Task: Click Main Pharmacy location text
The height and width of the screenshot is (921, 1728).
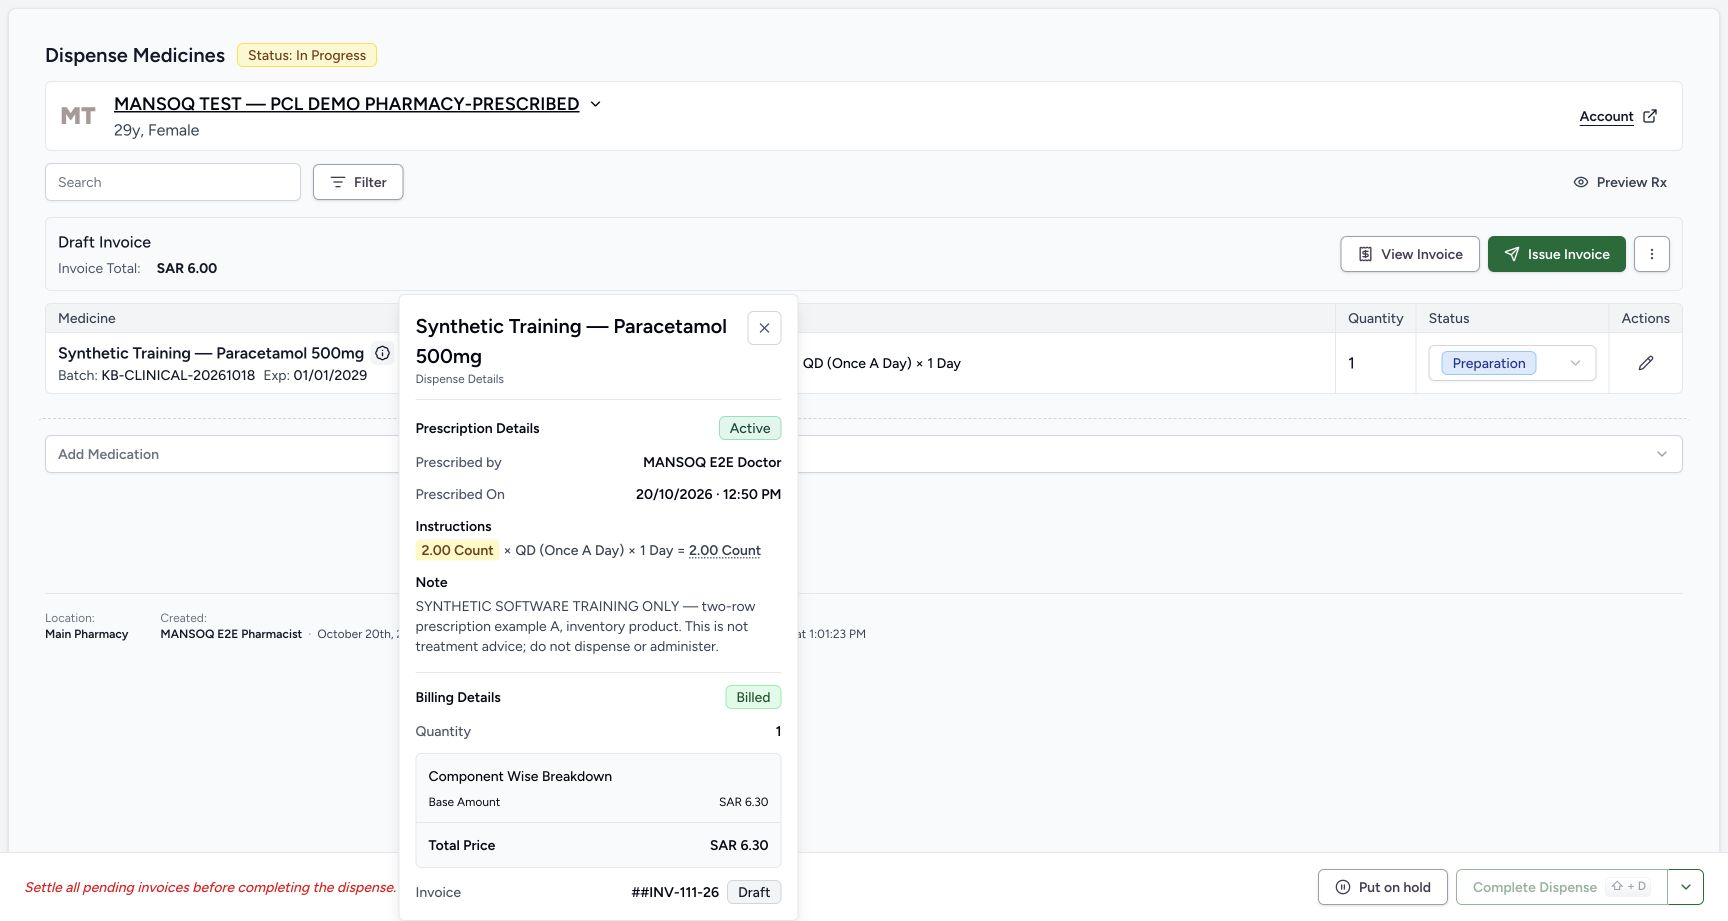Action: pyautogui.click(x=87, y=634)
